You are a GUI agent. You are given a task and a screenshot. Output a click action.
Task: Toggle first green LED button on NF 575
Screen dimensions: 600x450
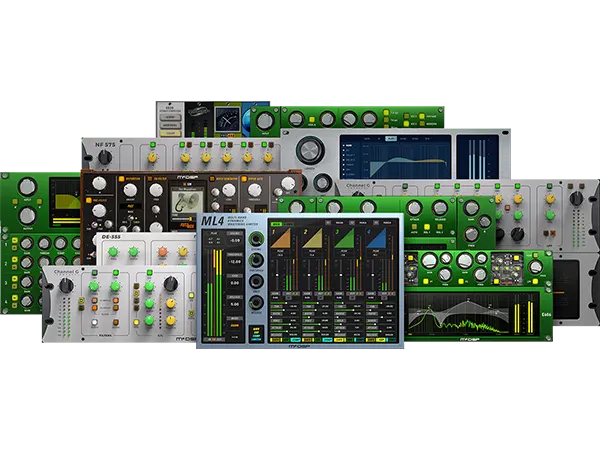tap(153, 145)
